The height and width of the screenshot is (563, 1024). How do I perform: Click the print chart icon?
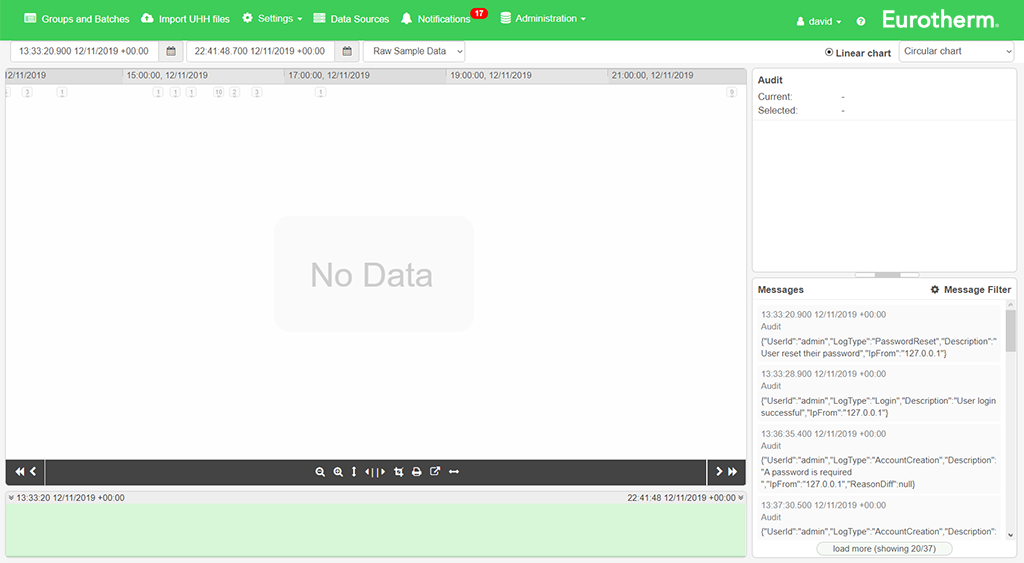coord(417,472)
